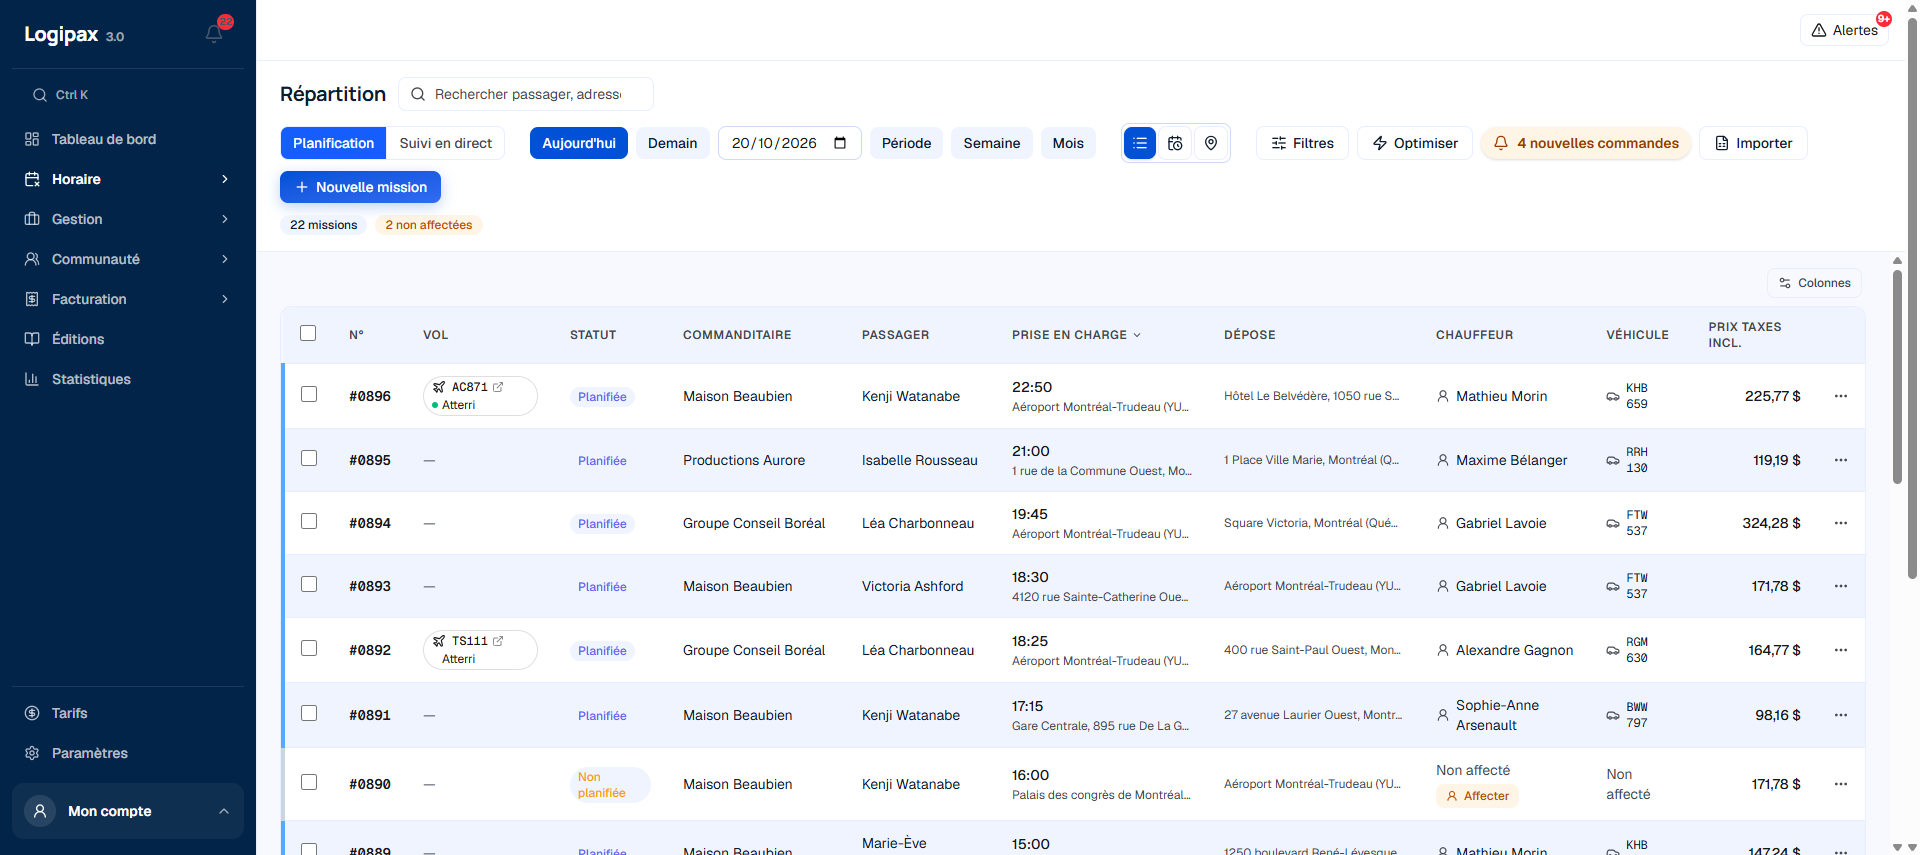Open the Colonnes column settings
This screenshot has width=1920, height=855.
pyautogui.click(x=1814, y=283)
